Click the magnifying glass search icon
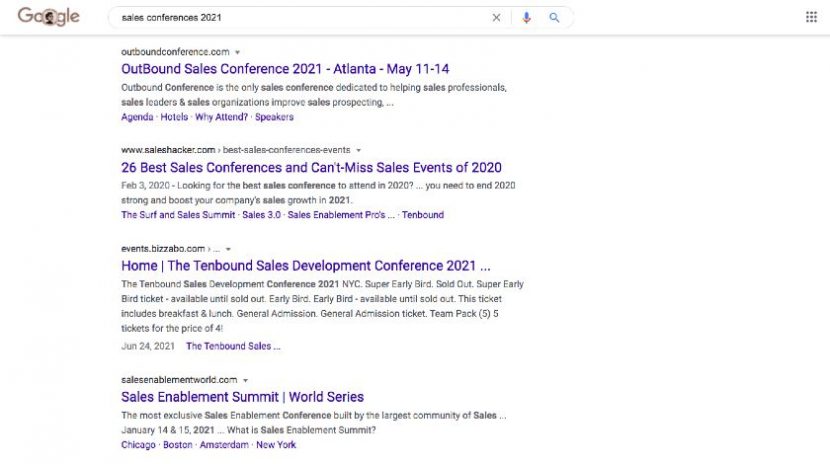This screenshot has height=464, width=830. point(554,17)
